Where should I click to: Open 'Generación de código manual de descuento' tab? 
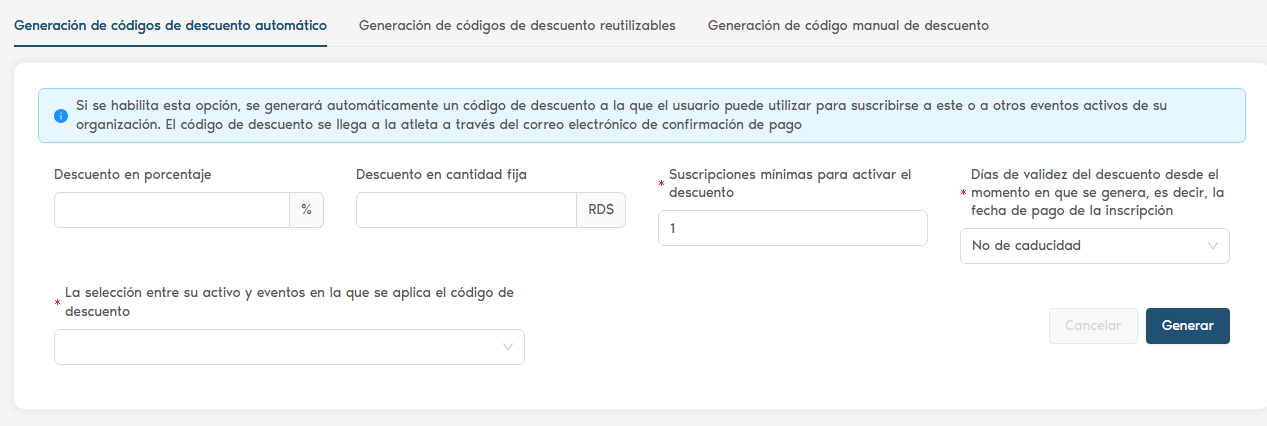pos(848,26)
